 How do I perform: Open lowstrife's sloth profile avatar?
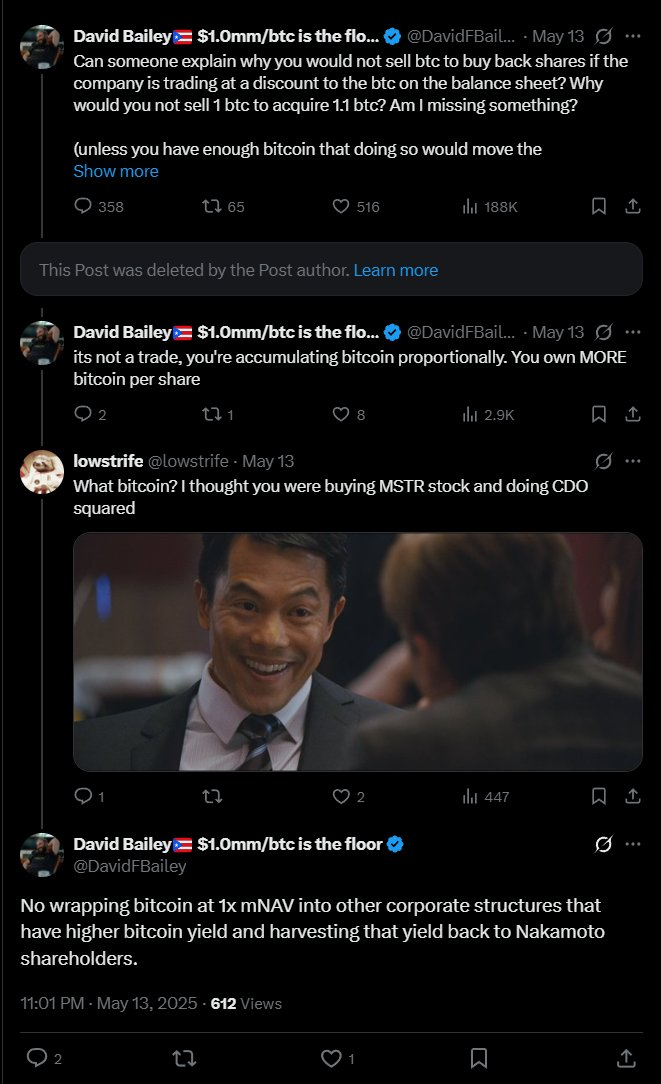(x=42, y=472)
